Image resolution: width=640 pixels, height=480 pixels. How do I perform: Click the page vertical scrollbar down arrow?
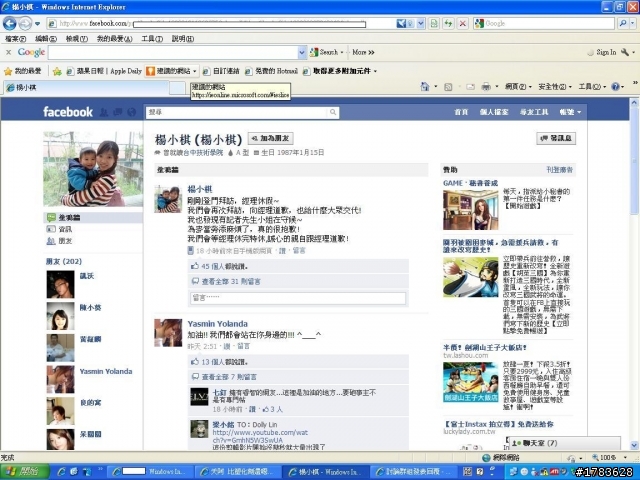point(634,445)
